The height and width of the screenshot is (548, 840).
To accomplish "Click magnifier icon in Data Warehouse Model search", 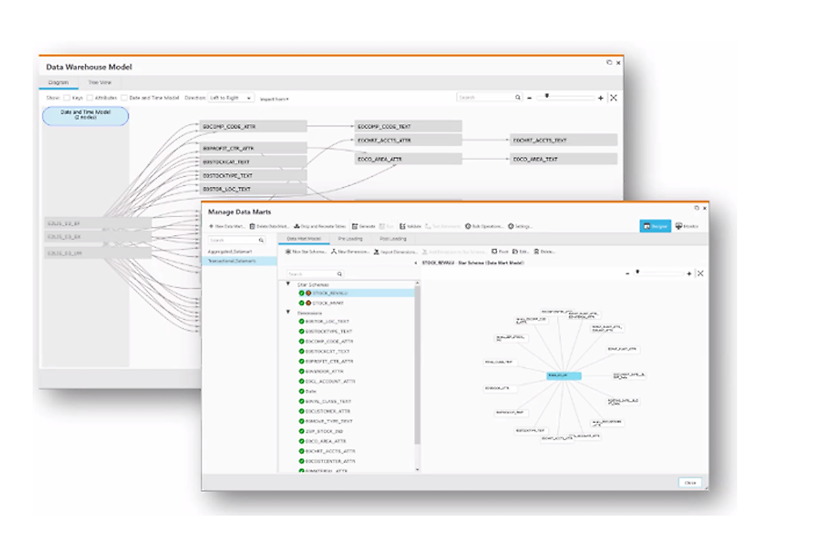I will 518,97.
